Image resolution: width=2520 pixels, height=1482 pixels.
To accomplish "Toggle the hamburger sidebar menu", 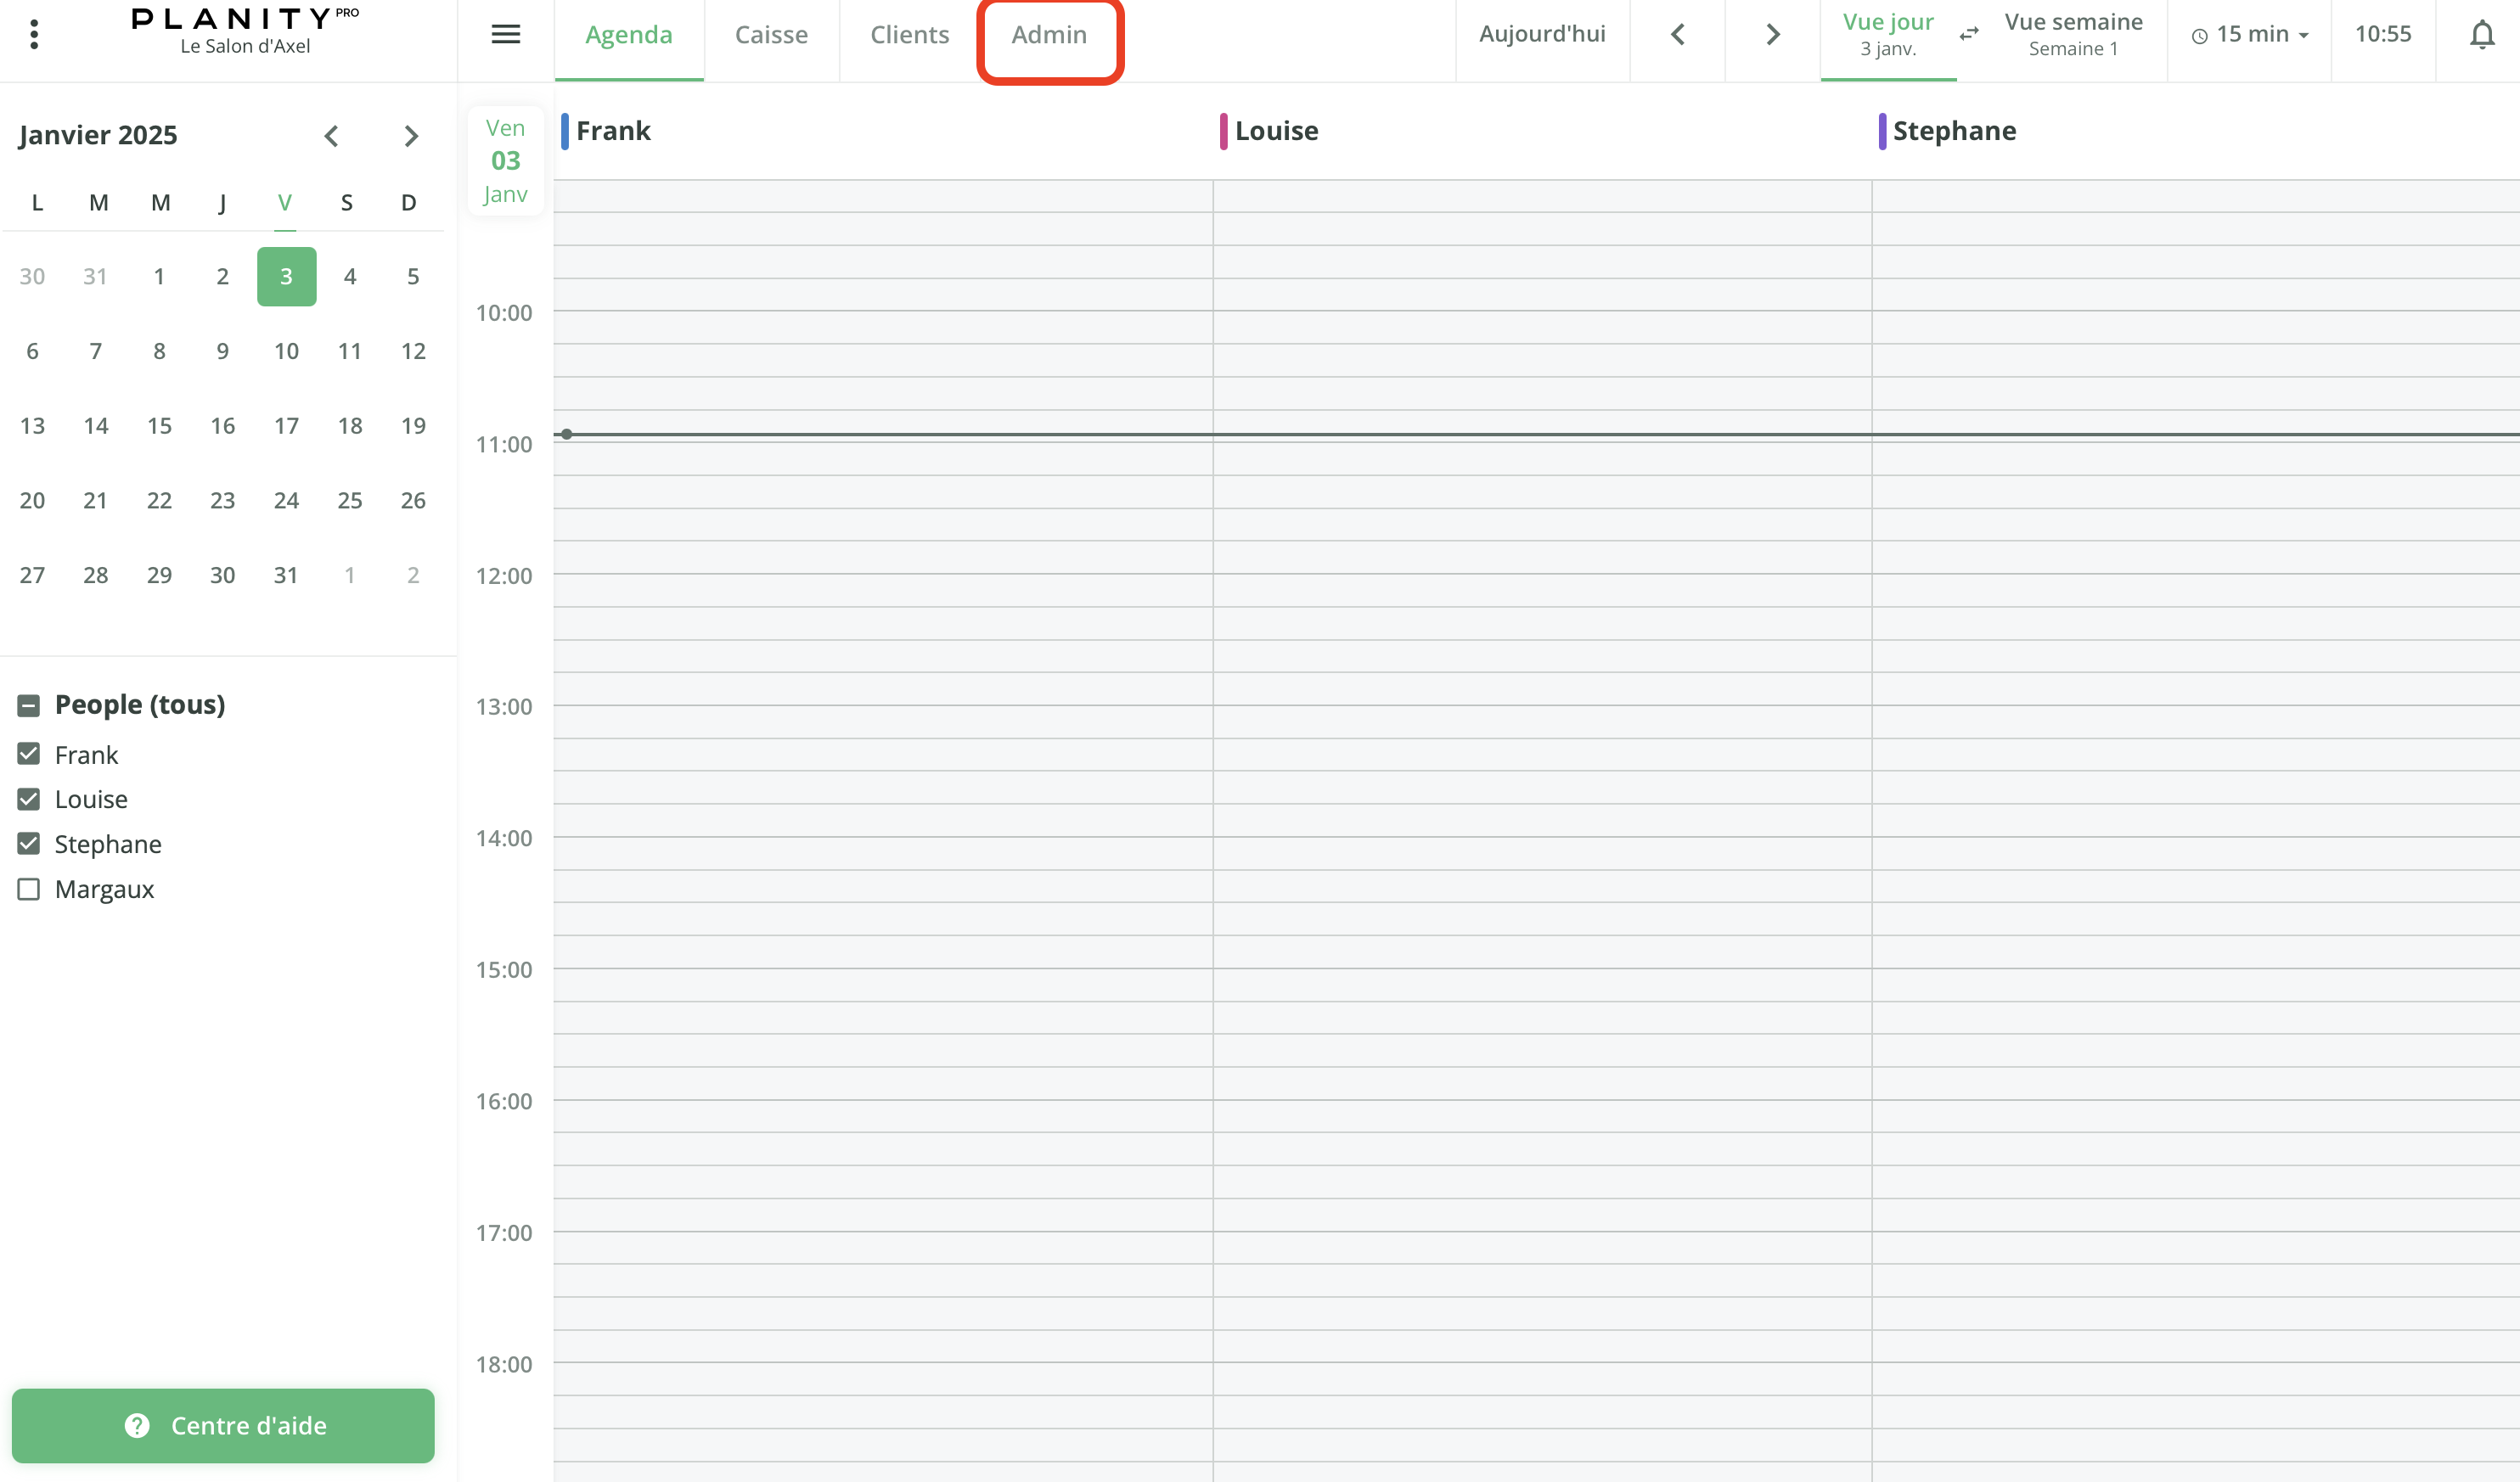I will (x=506, y=34).
